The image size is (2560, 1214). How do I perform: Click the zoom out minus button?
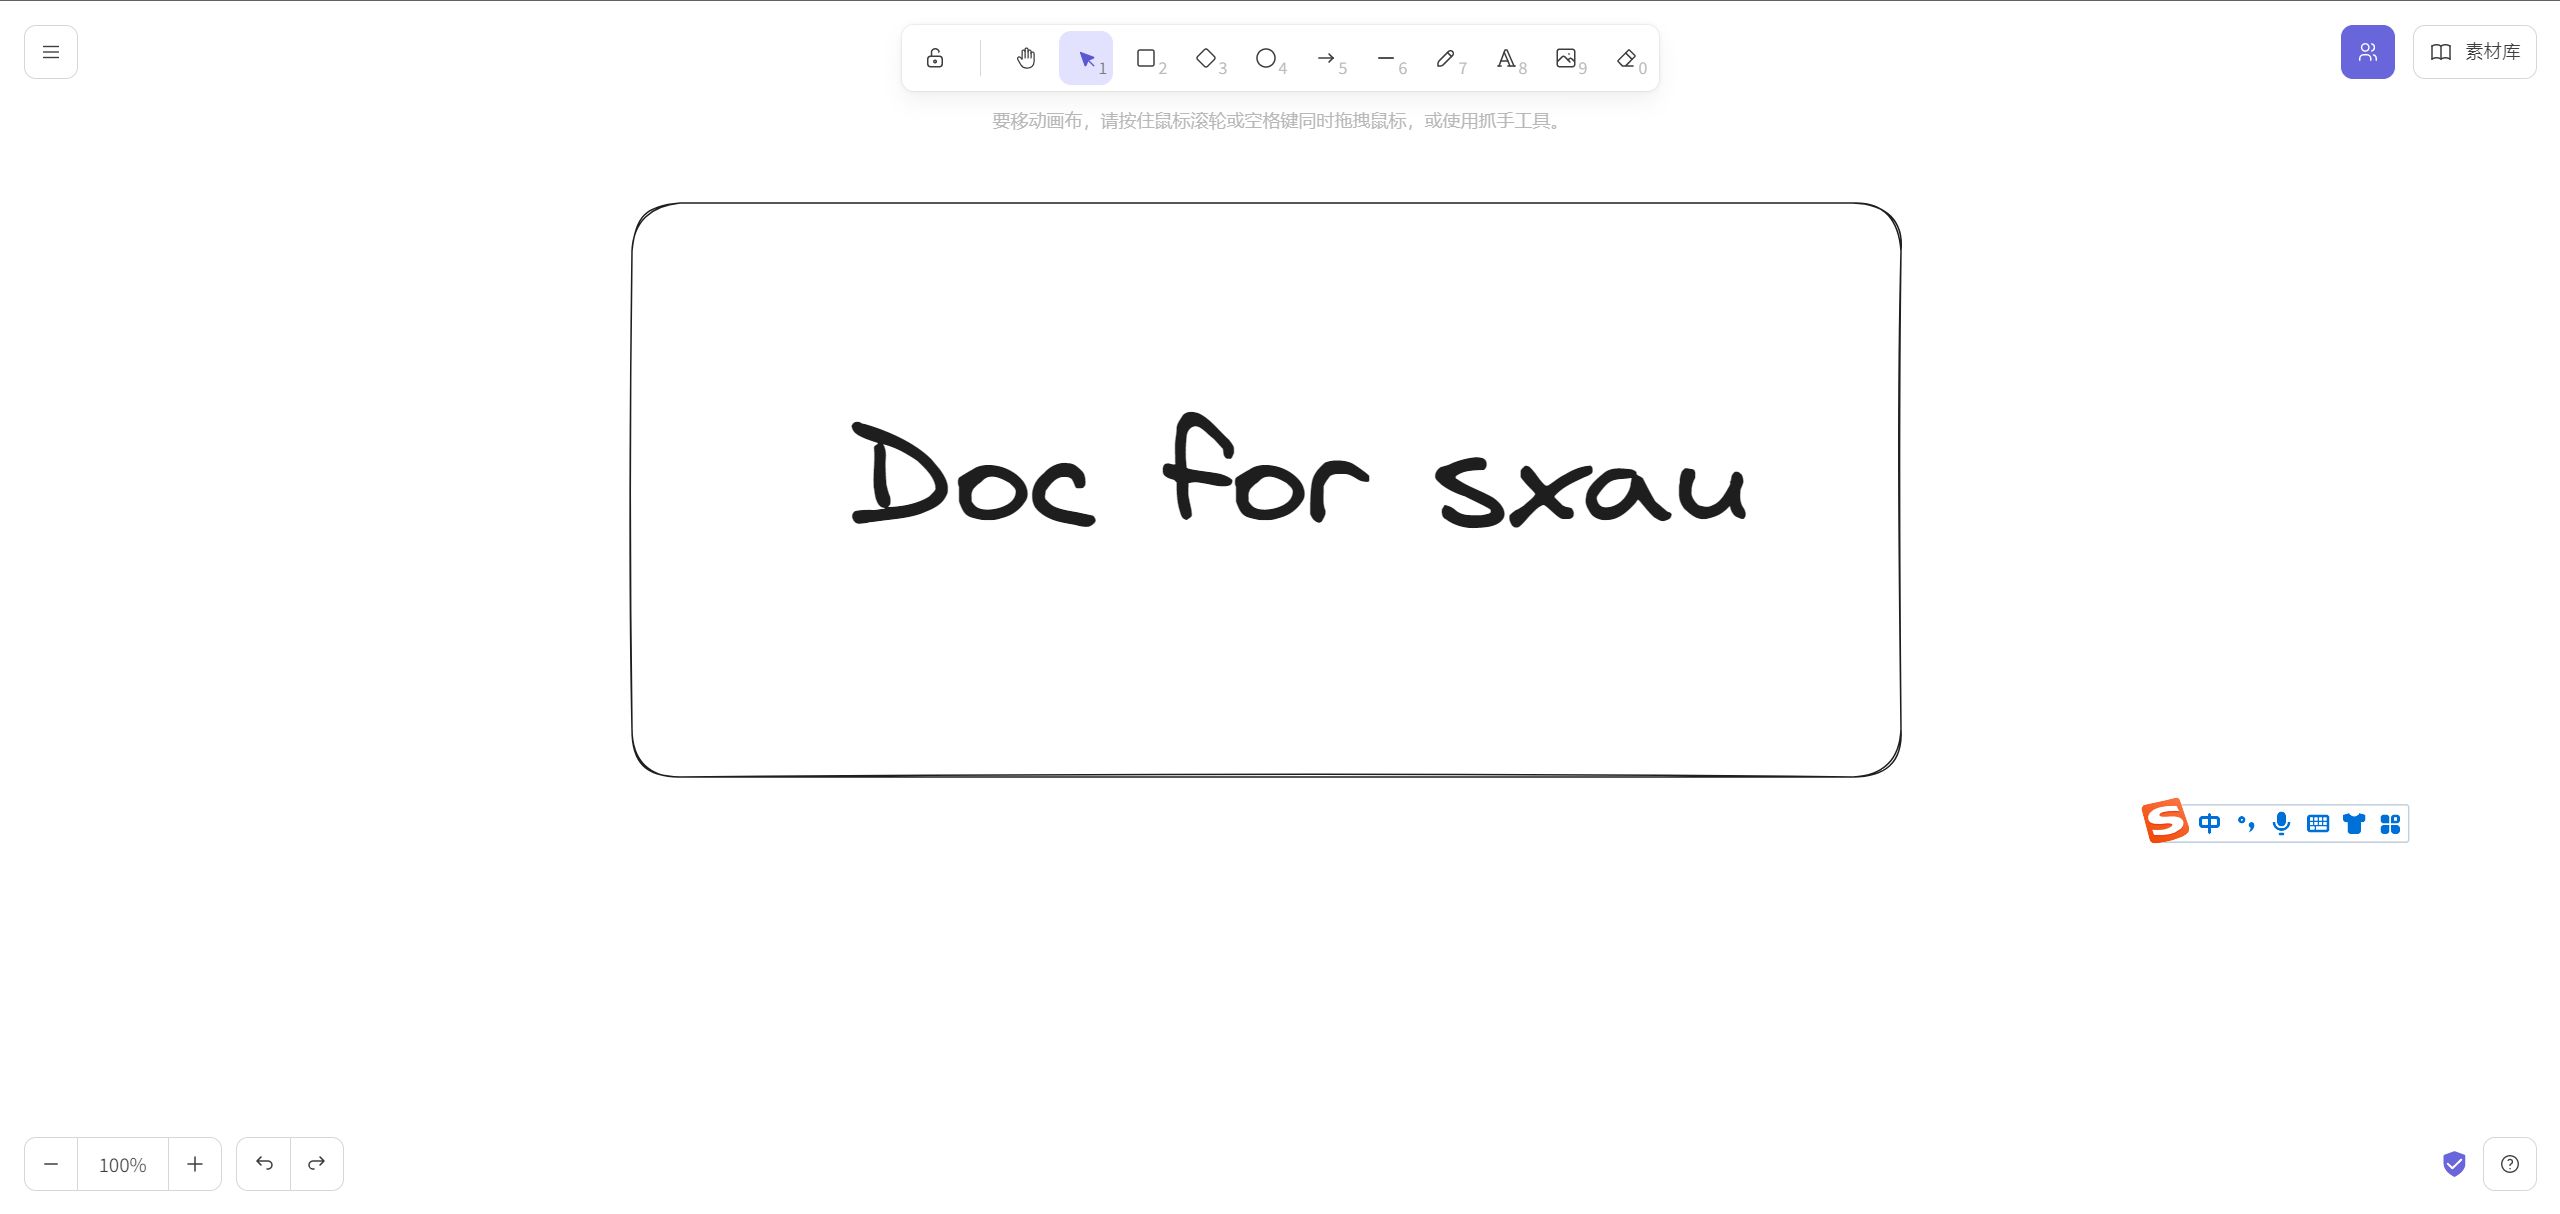point(51,1164)
